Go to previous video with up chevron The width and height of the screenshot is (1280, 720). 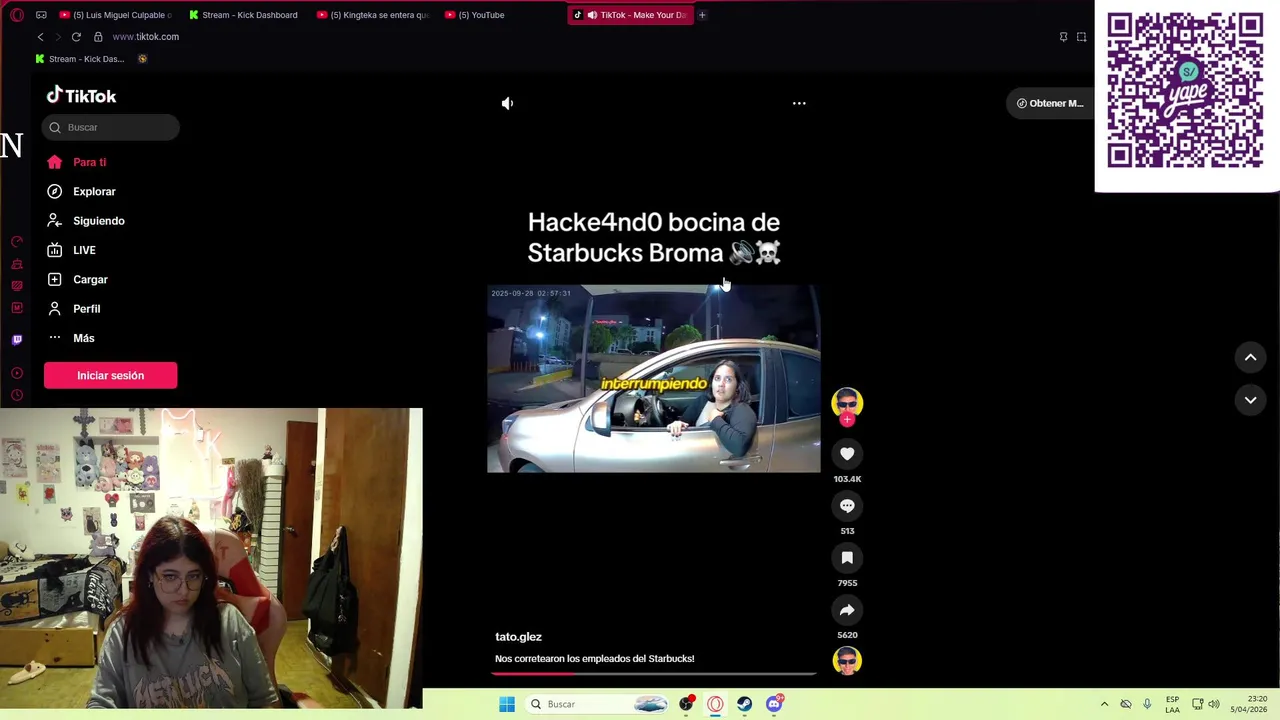click(x=1250, y=357)
